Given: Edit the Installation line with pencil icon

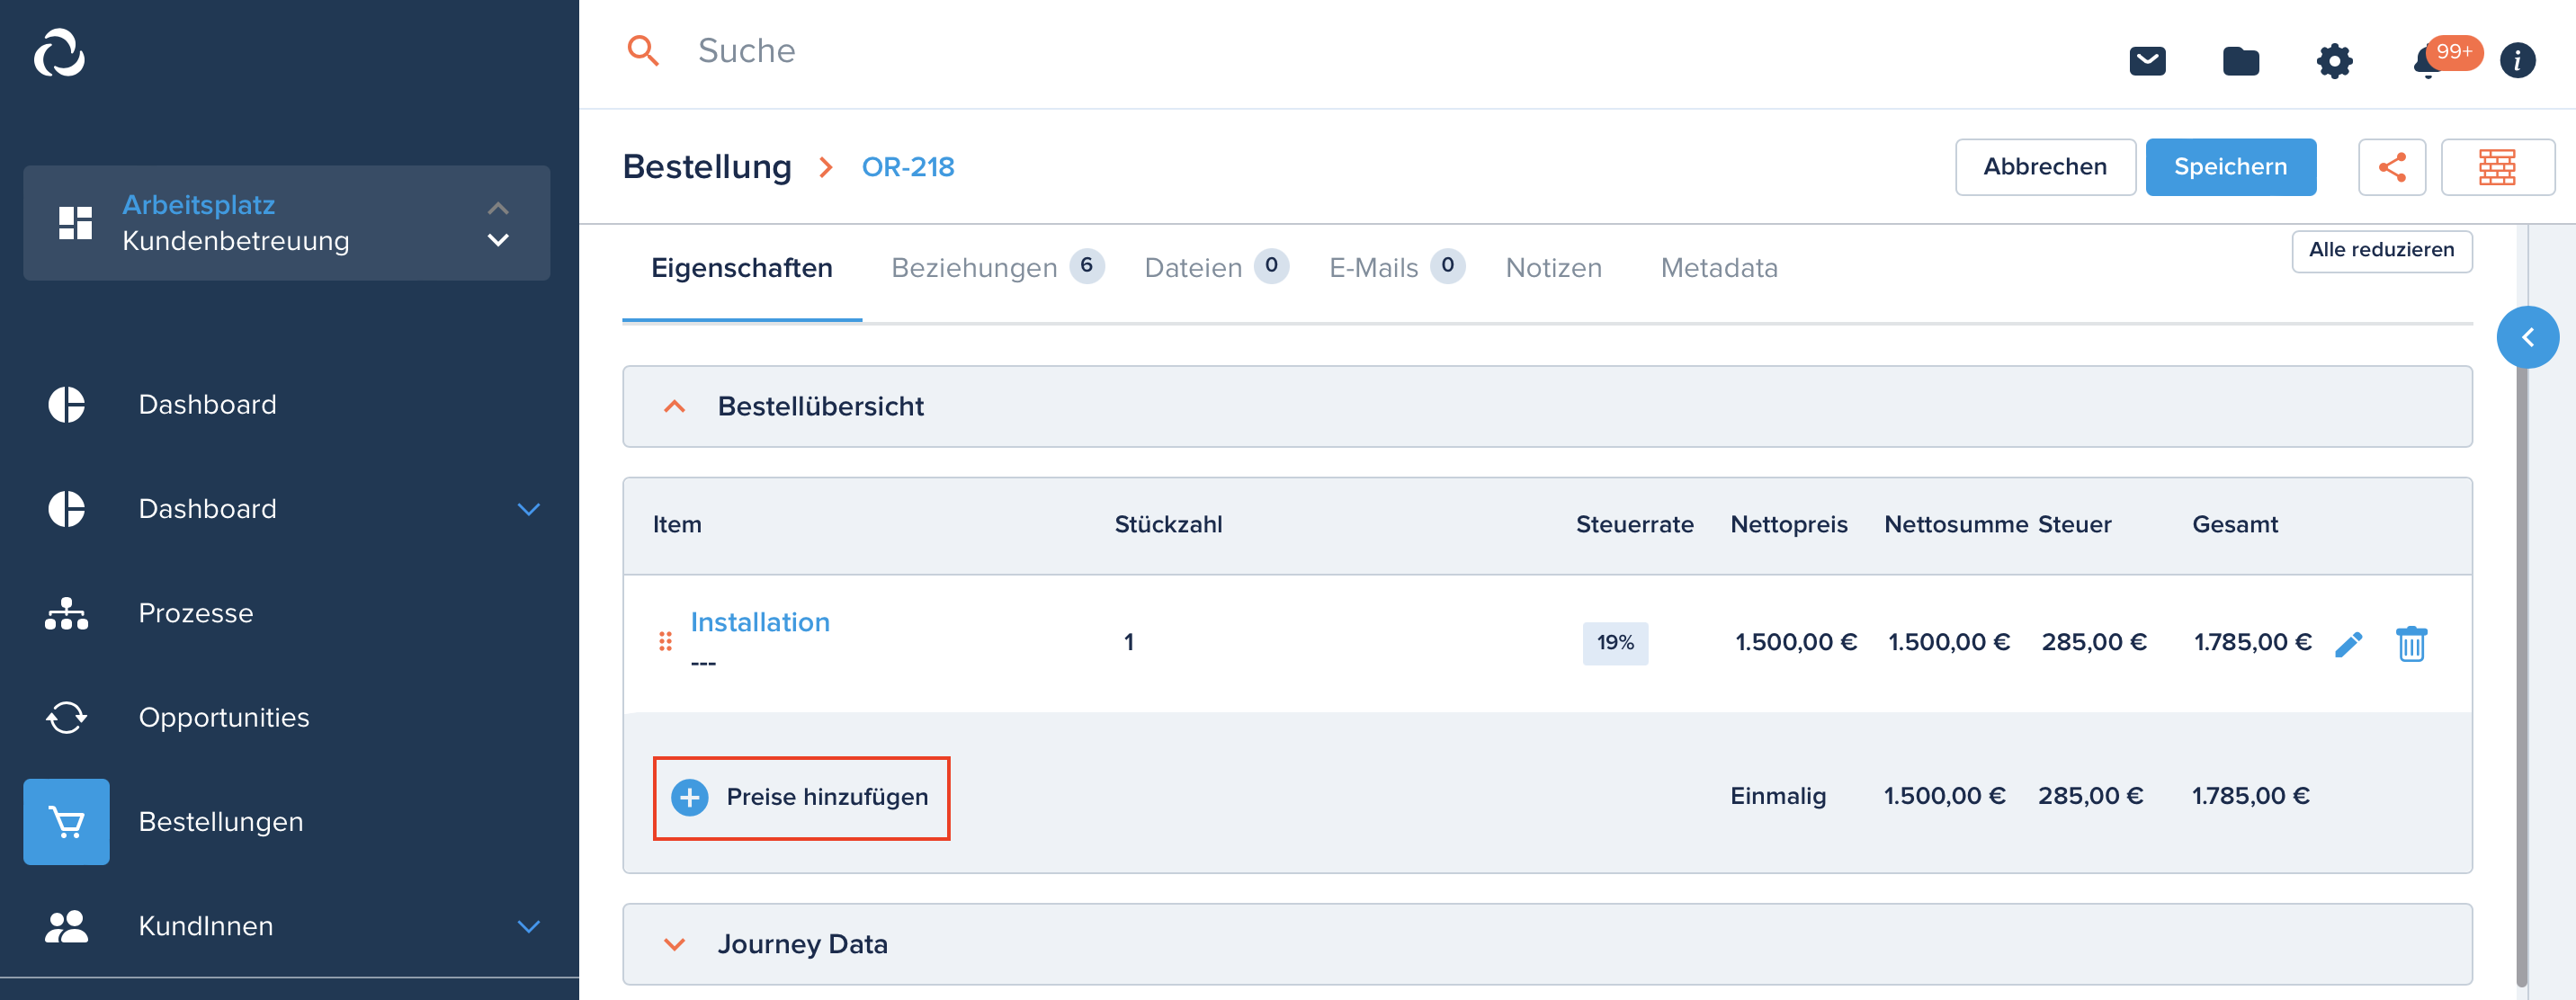Looking at the screenshot, I should point(2349,644).
